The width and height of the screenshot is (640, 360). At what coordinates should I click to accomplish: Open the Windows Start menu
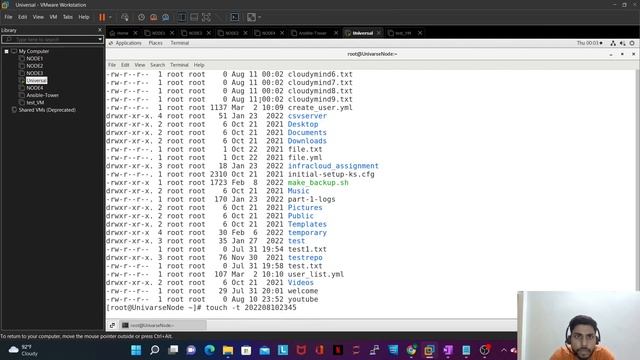tap(136, 350)
